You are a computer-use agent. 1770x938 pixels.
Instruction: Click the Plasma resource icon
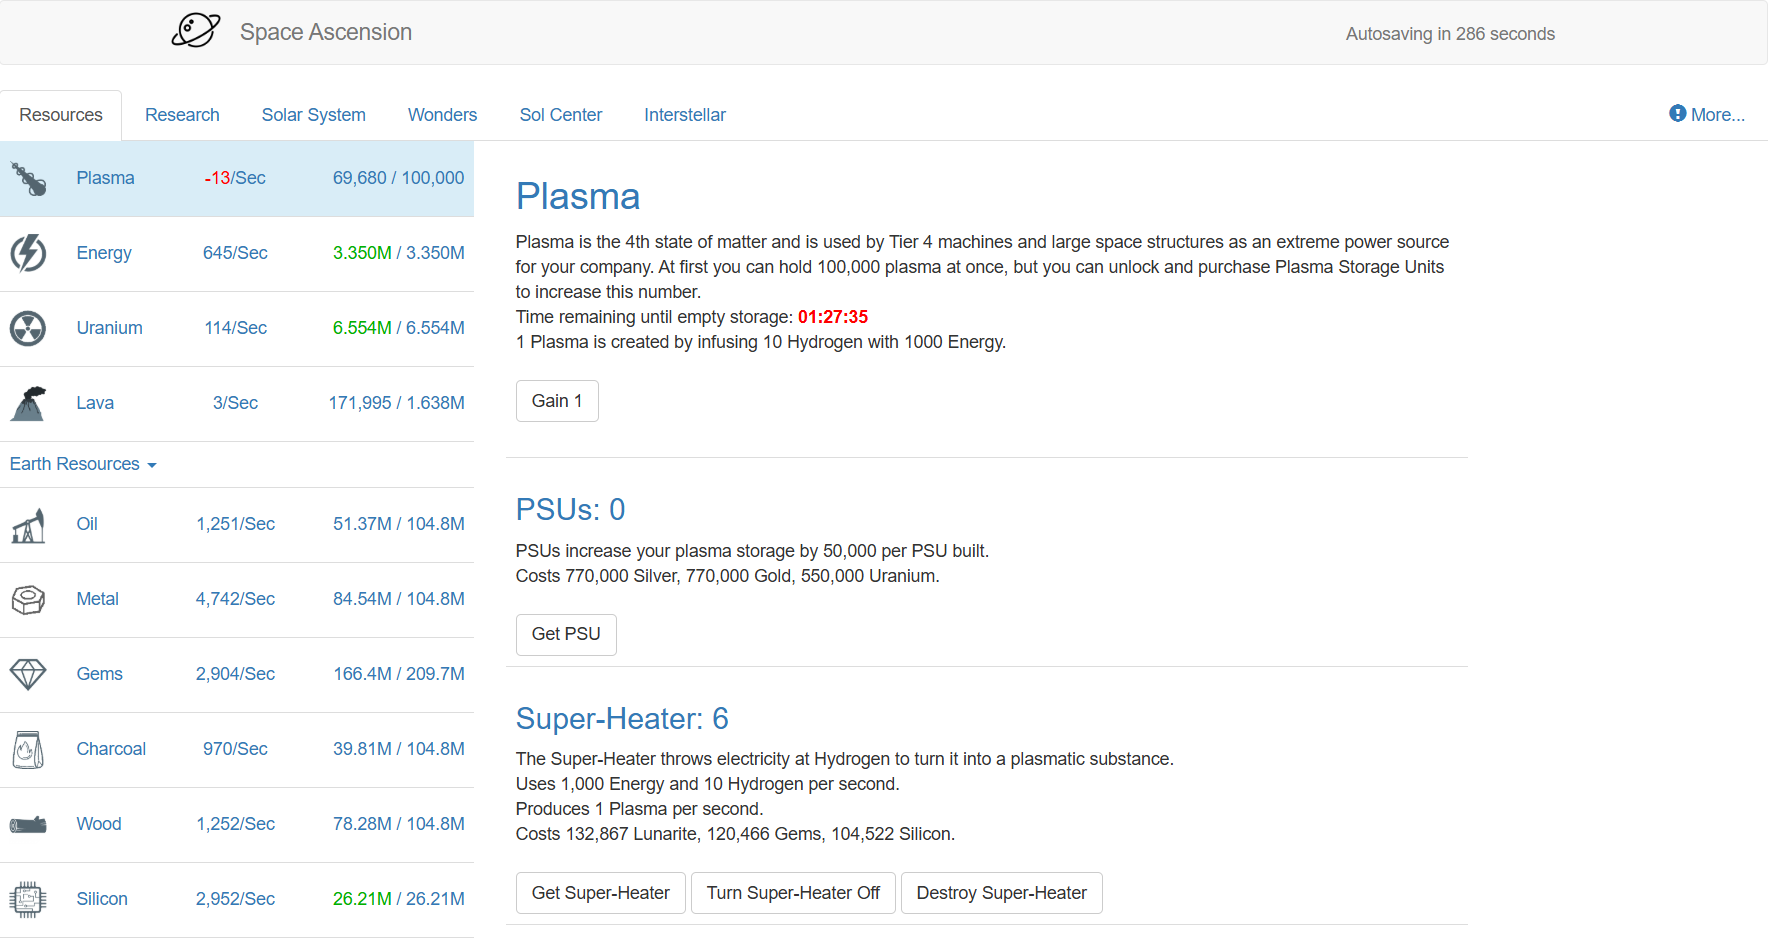pos(29,179)
